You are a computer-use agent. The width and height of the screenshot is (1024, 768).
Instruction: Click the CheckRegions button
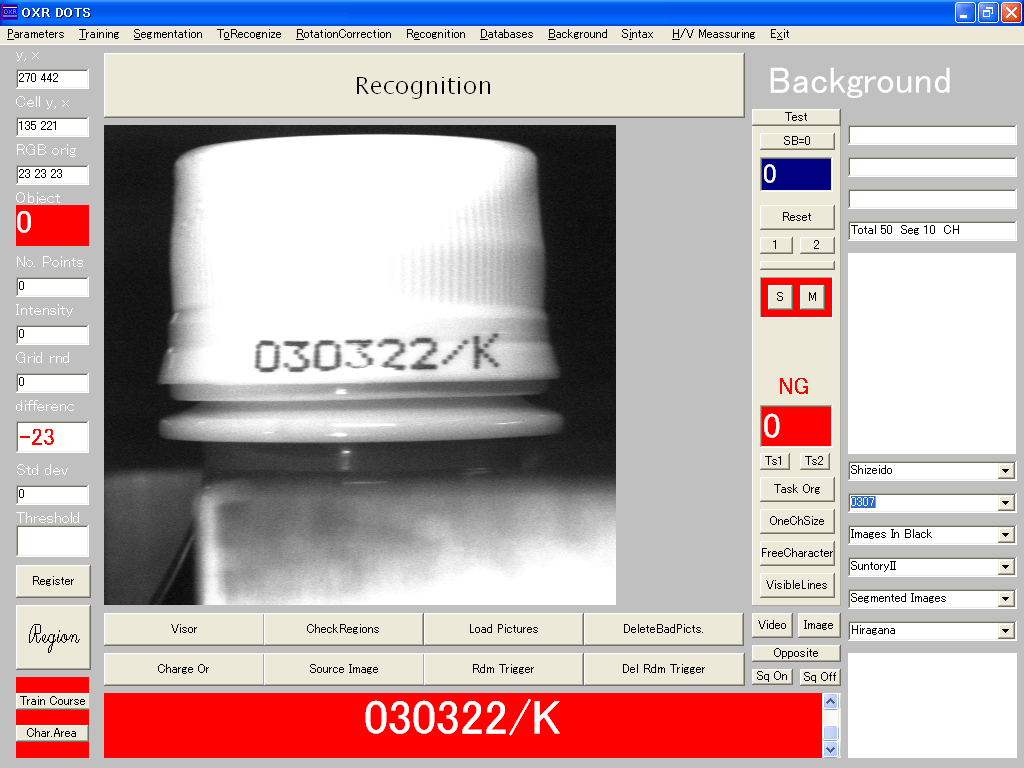[343, 629]
